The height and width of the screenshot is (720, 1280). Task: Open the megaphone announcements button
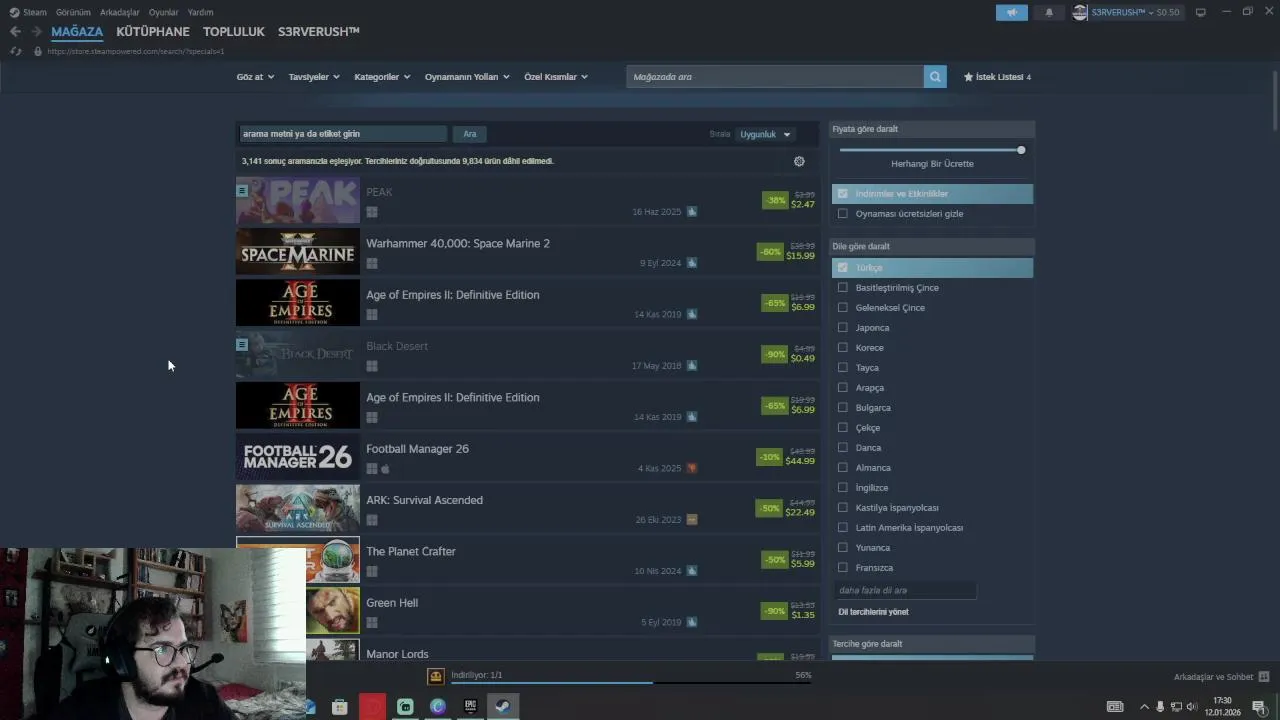click(x=1012, y=12)
